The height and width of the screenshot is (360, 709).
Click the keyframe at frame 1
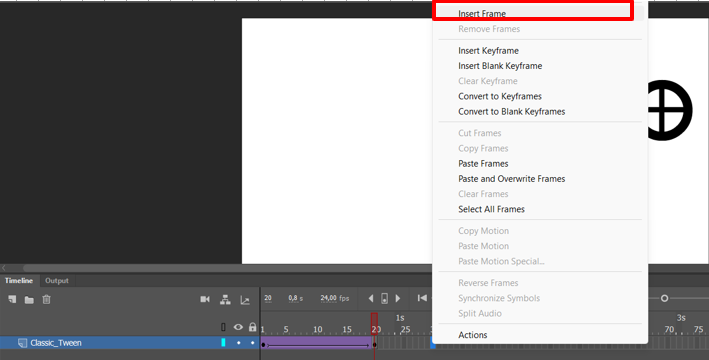264,345
